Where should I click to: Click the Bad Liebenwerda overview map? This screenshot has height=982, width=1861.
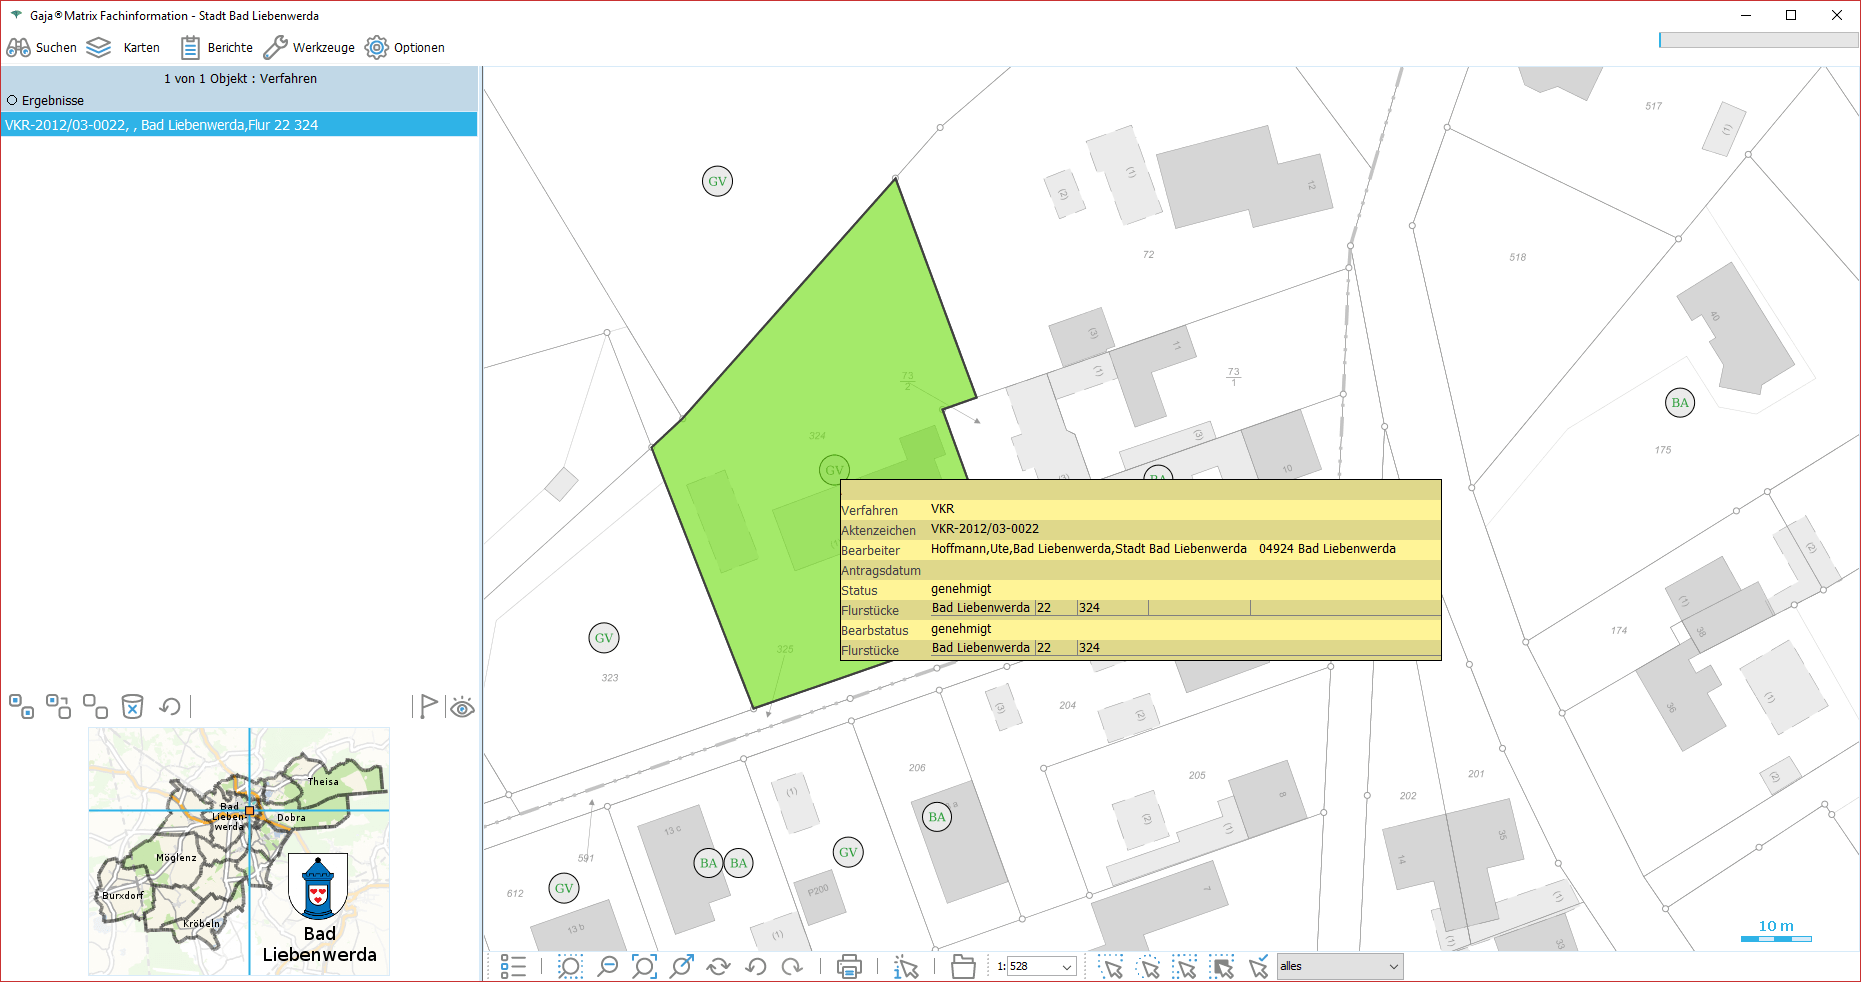[x=238, y=850]
